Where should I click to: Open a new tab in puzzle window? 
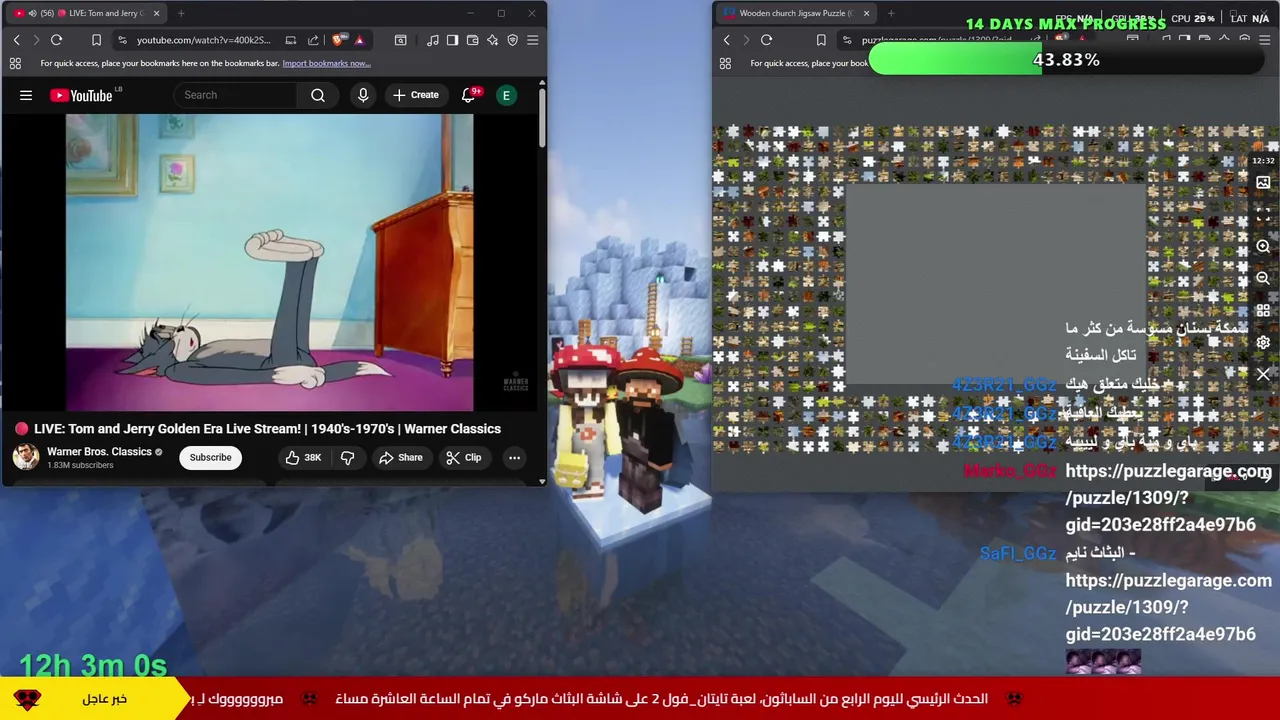[891, 13]
